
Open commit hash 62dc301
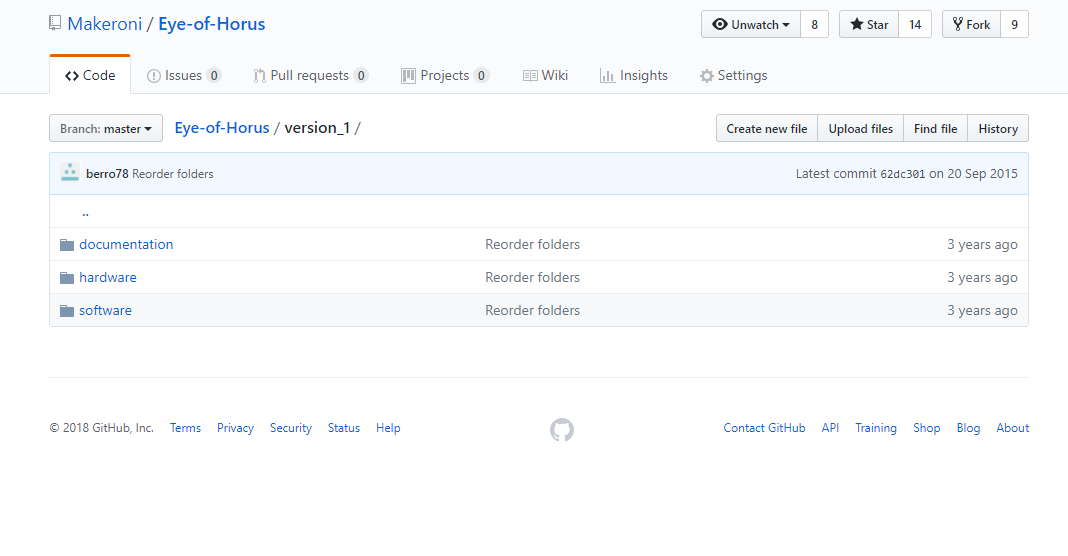pyautogui.click(x=902, y=174)
